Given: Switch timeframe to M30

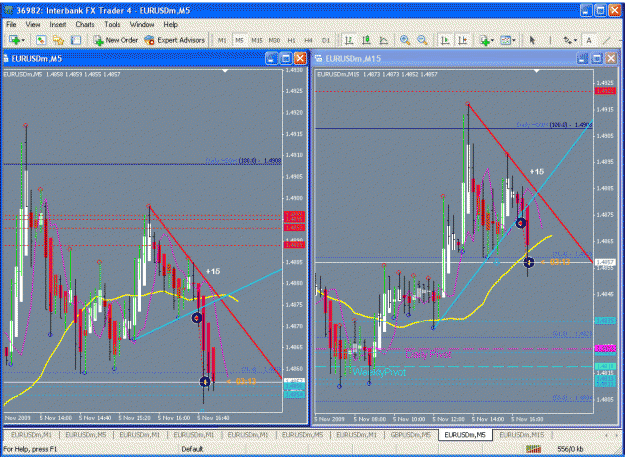Looking at the screenshot, I should tap(274, 40).
